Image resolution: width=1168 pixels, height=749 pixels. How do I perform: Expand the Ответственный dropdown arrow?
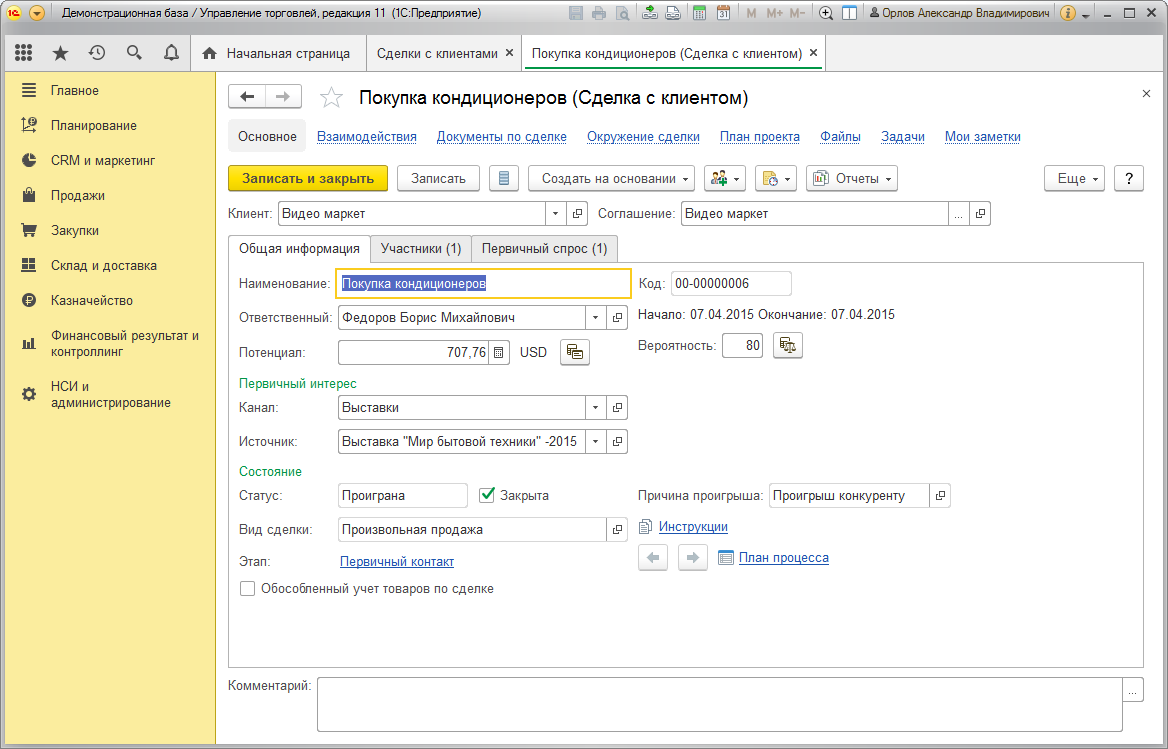click(x=596, y=318)
